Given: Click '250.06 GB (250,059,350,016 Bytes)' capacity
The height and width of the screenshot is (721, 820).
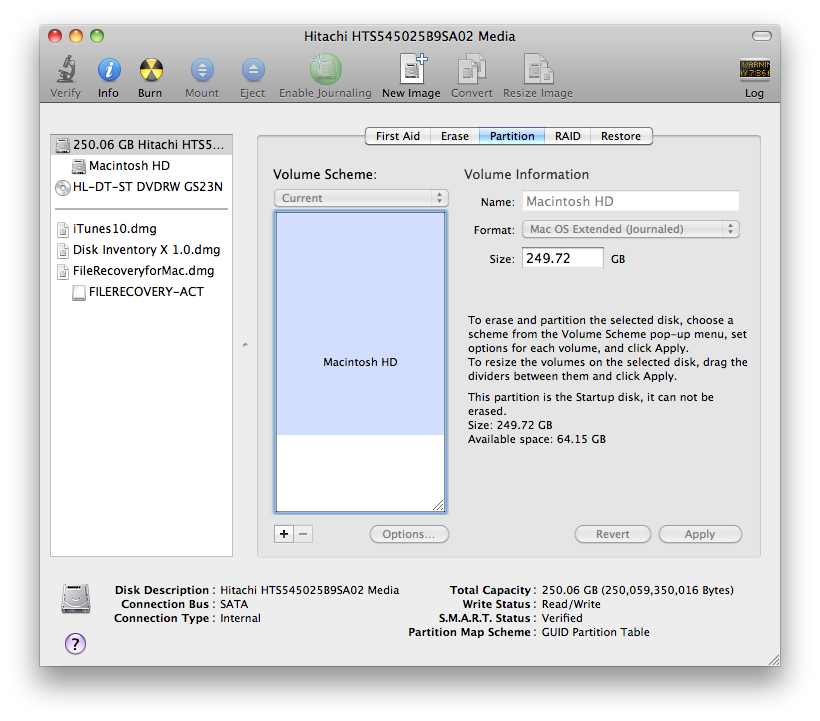Looking at the screenshot, I should (x=637, y=590).
